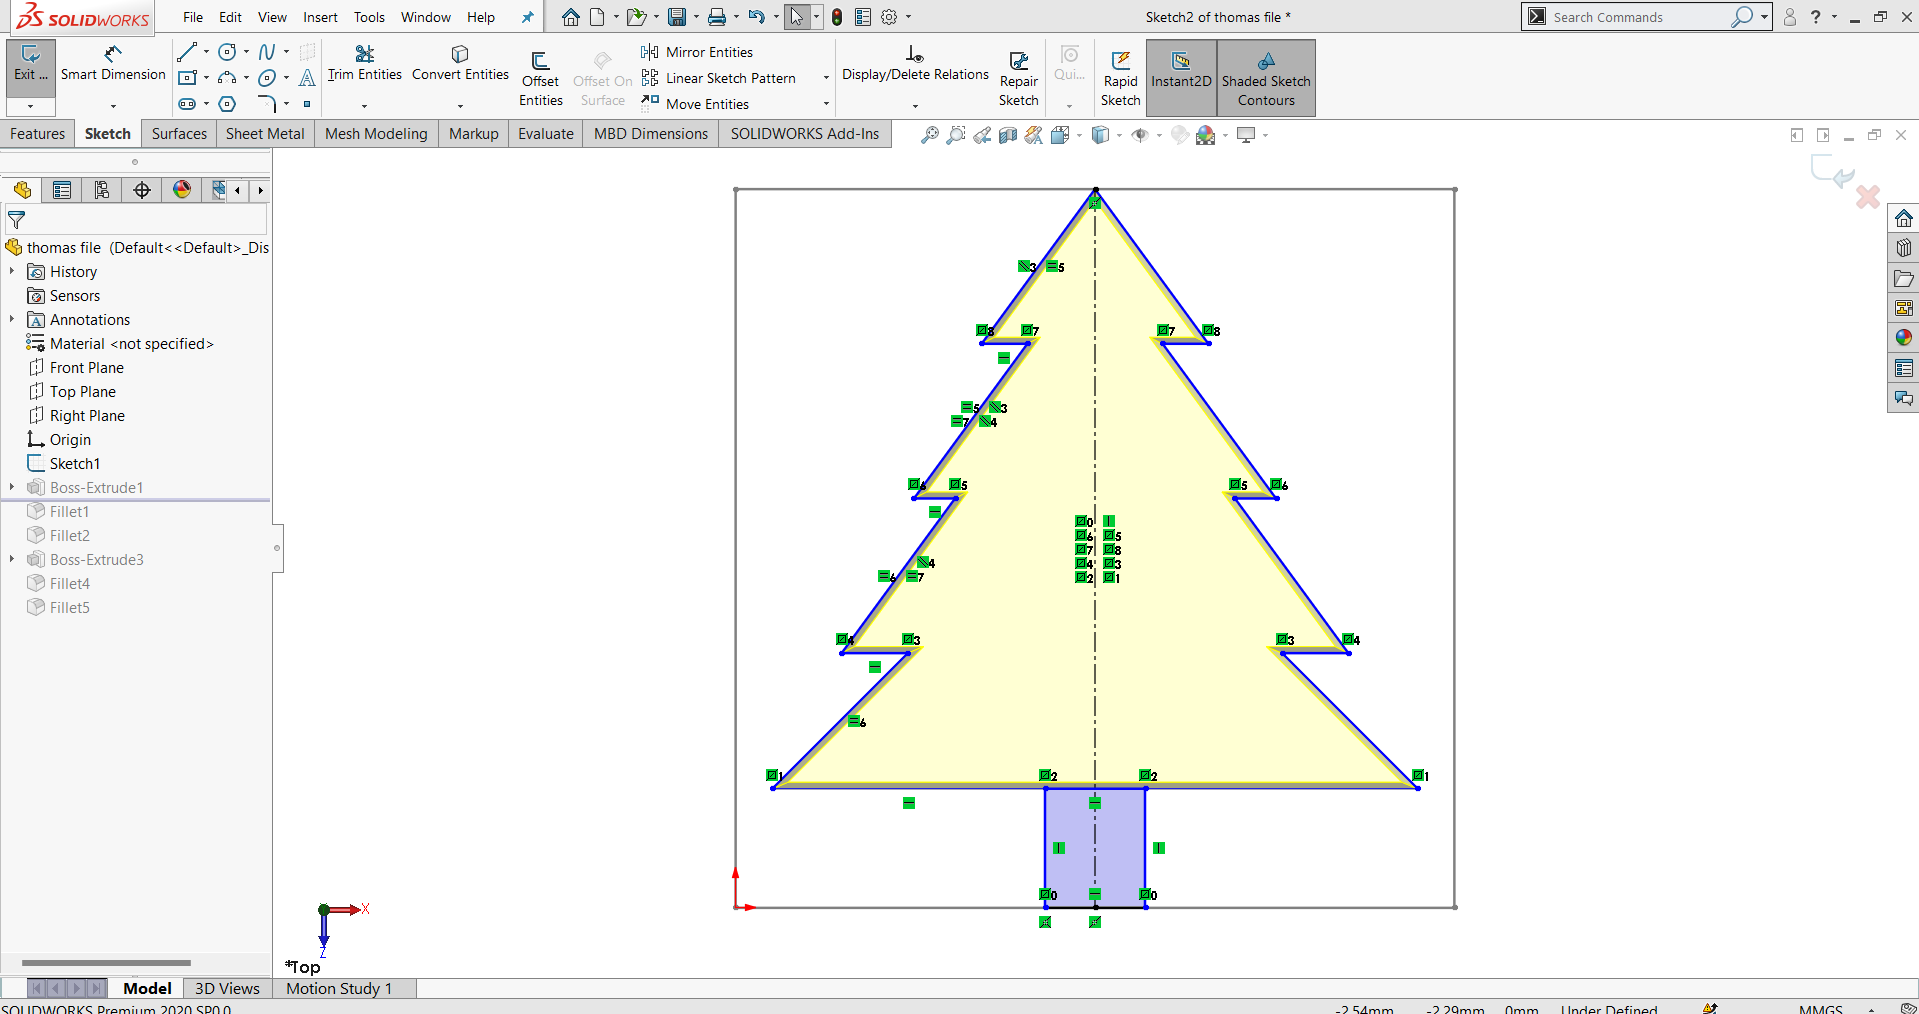Select the 3-point Arc tool

point(227,78)
